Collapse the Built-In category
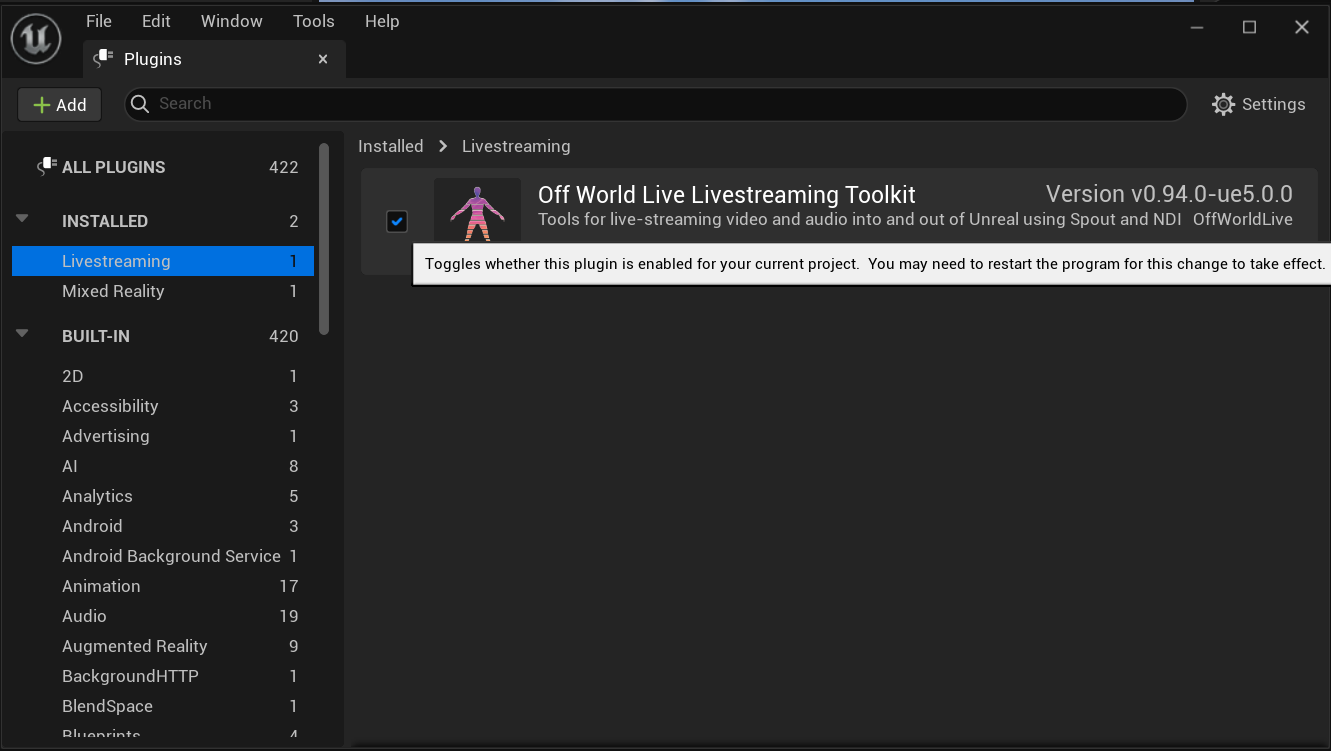 22,334
